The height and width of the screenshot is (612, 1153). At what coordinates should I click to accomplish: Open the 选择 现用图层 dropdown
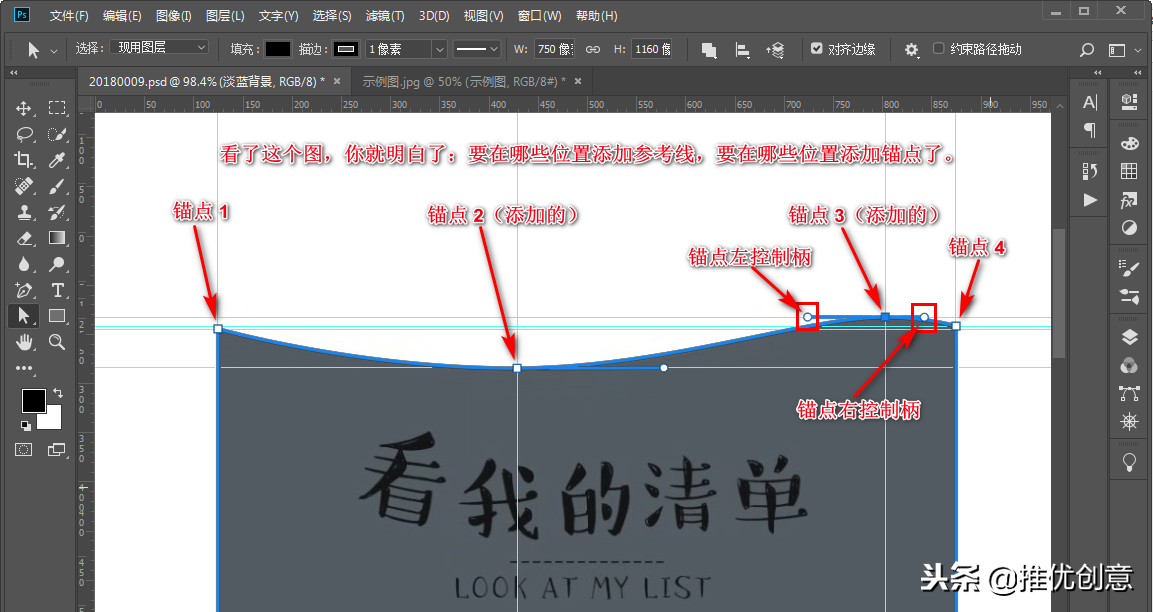[160, 48]
